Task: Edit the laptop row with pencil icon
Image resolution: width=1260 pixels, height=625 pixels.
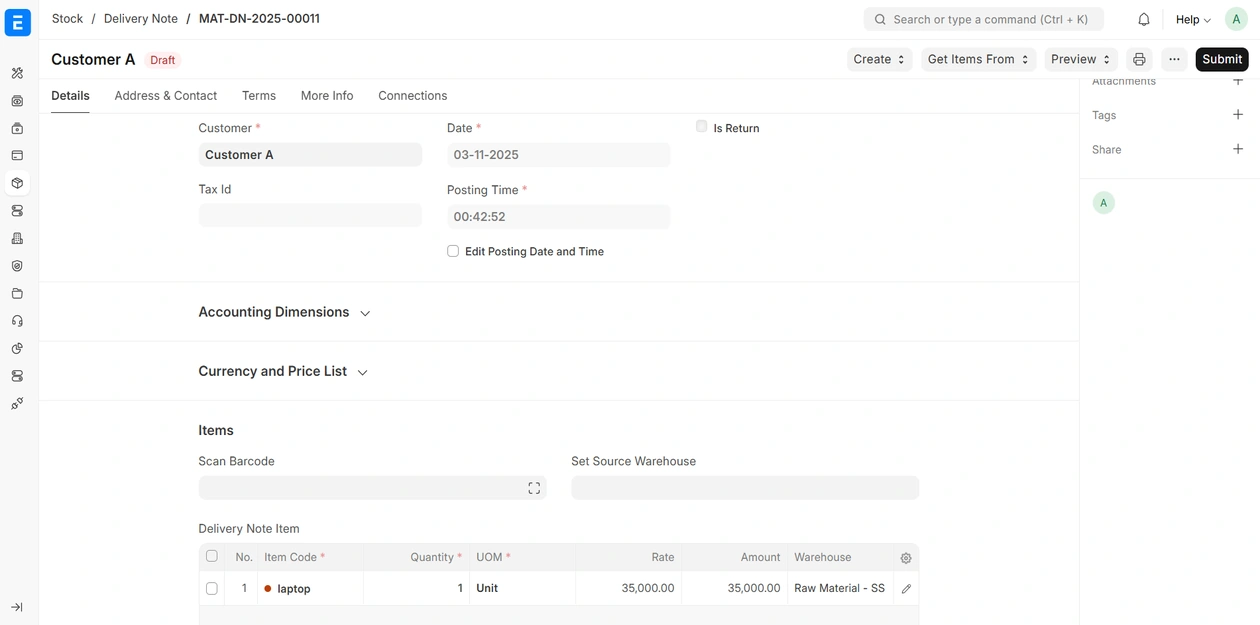Action: 906,589
